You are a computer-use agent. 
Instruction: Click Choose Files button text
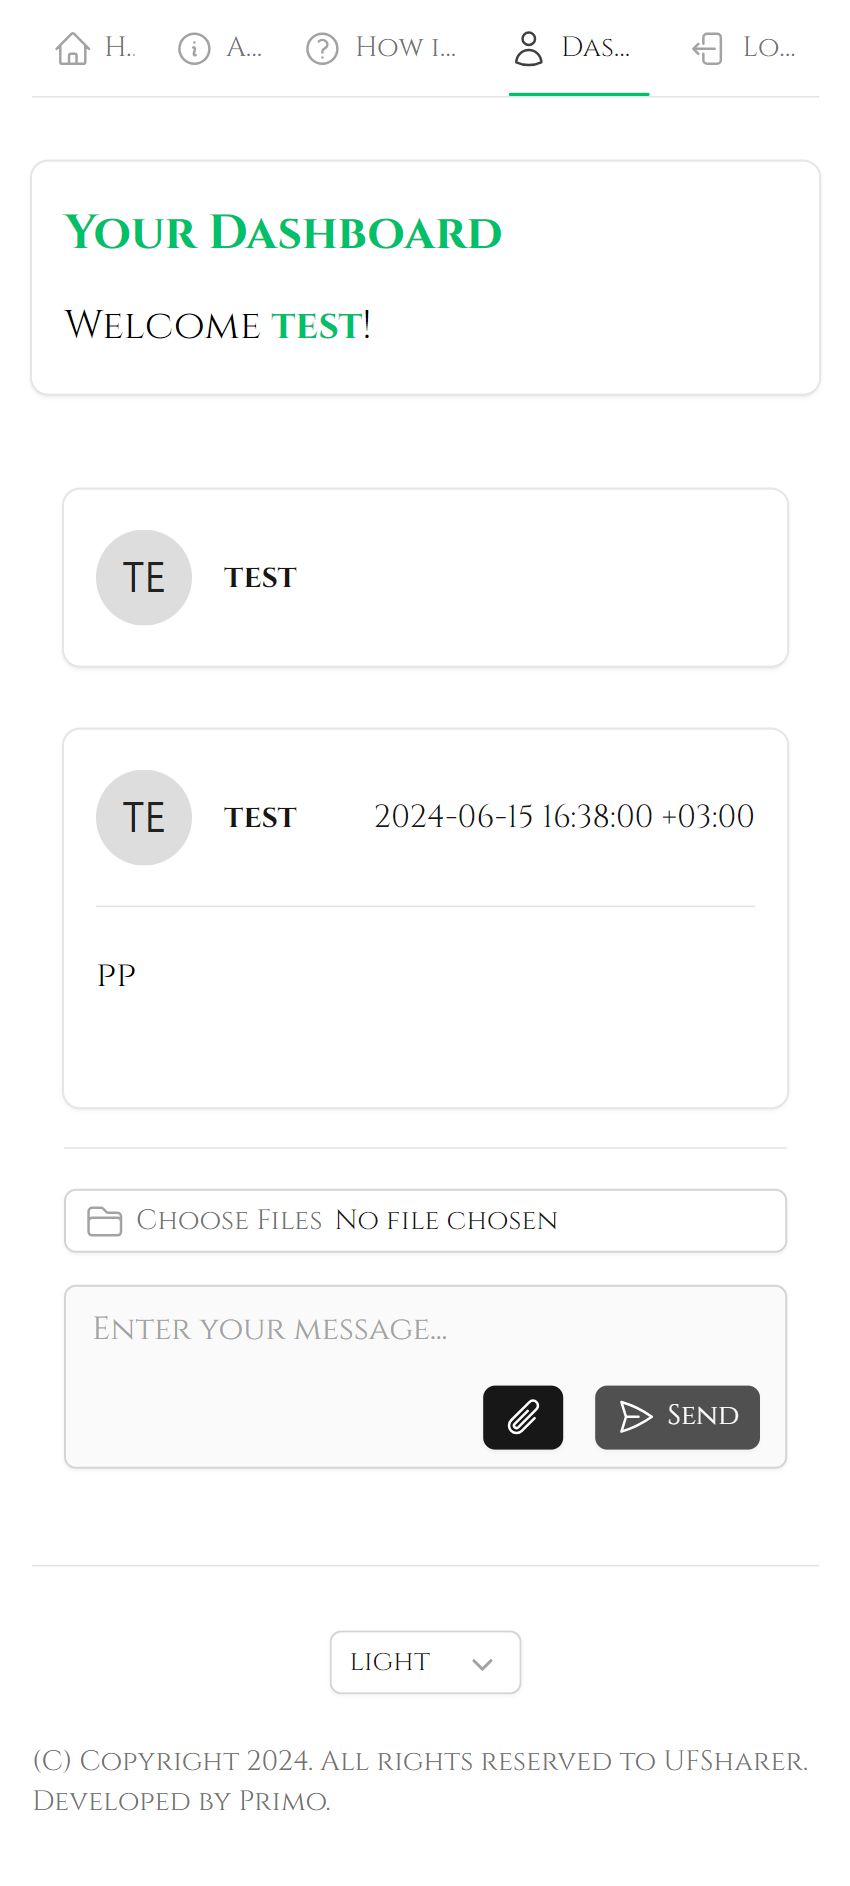click(x=229, y=1221)
